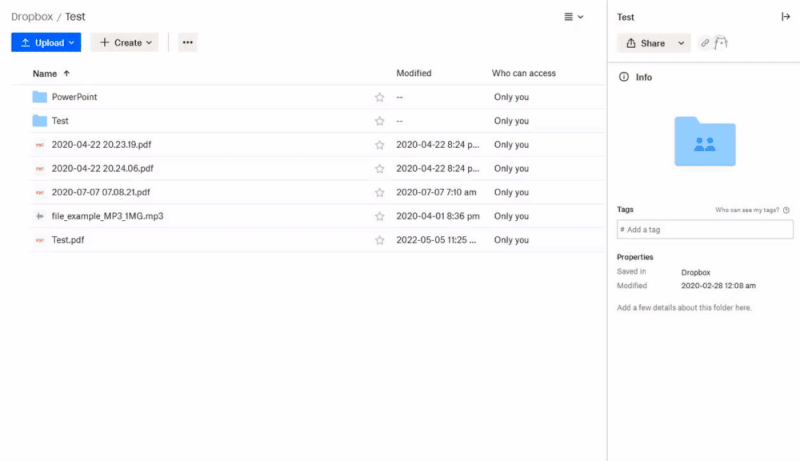Star the PowerPoint folder
Screen dimensions: 800x461
[x=379, y=97]
